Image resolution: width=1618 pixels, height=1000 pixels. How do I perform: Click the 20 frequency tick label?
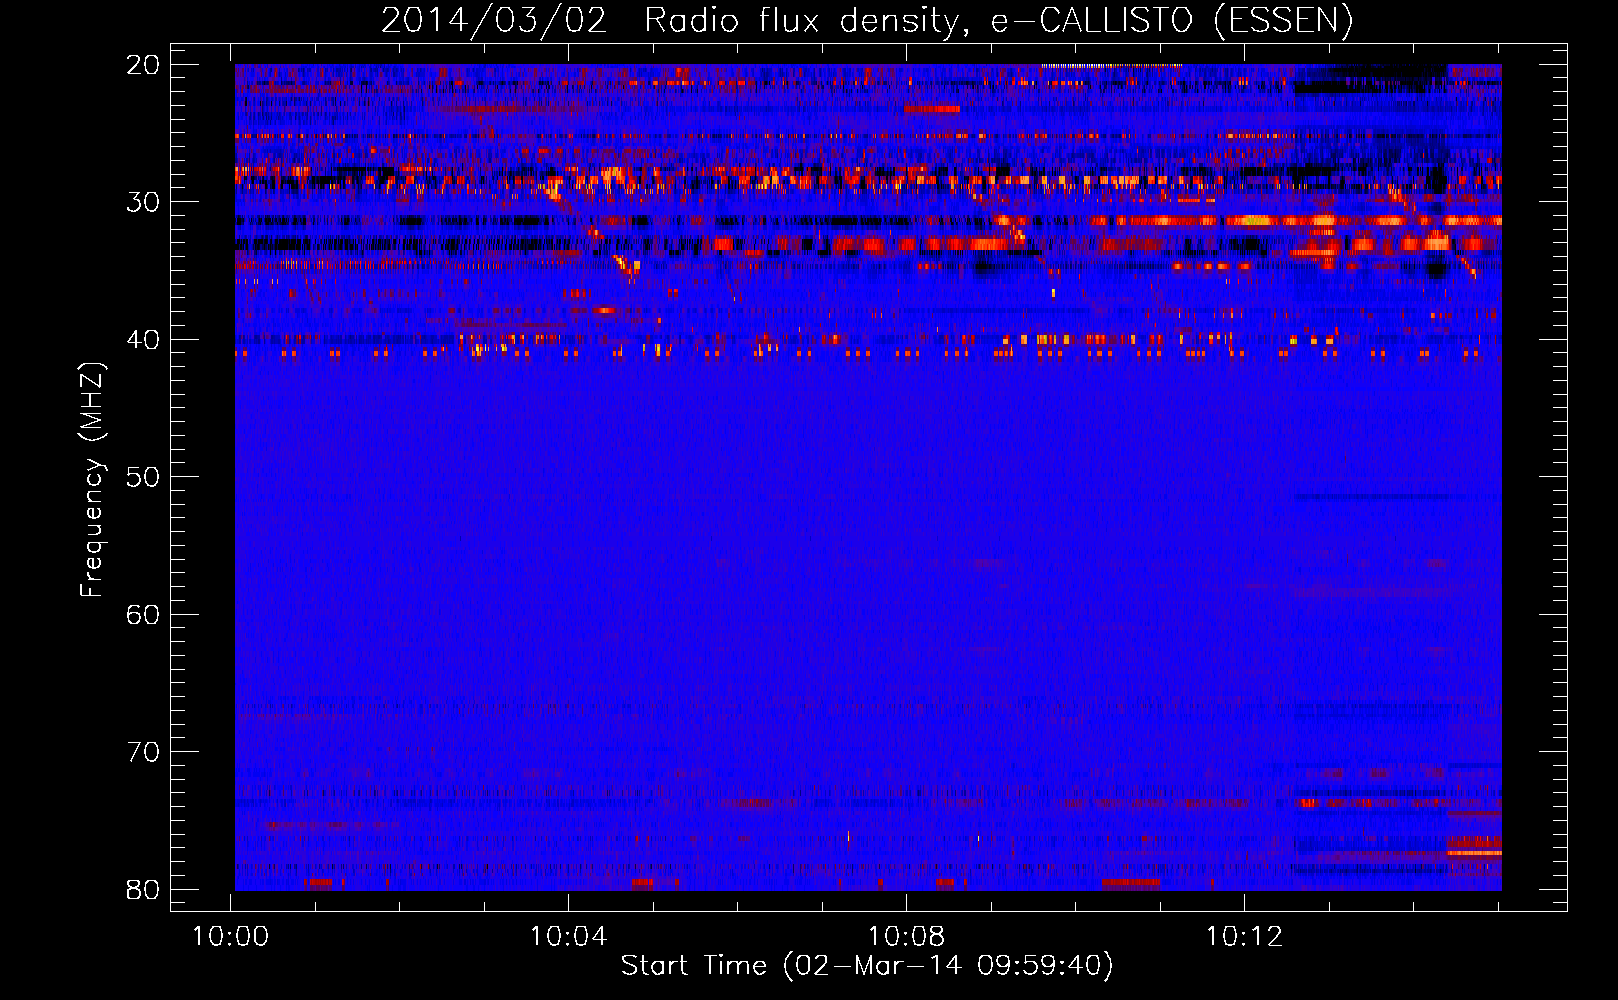click(143, 65)
